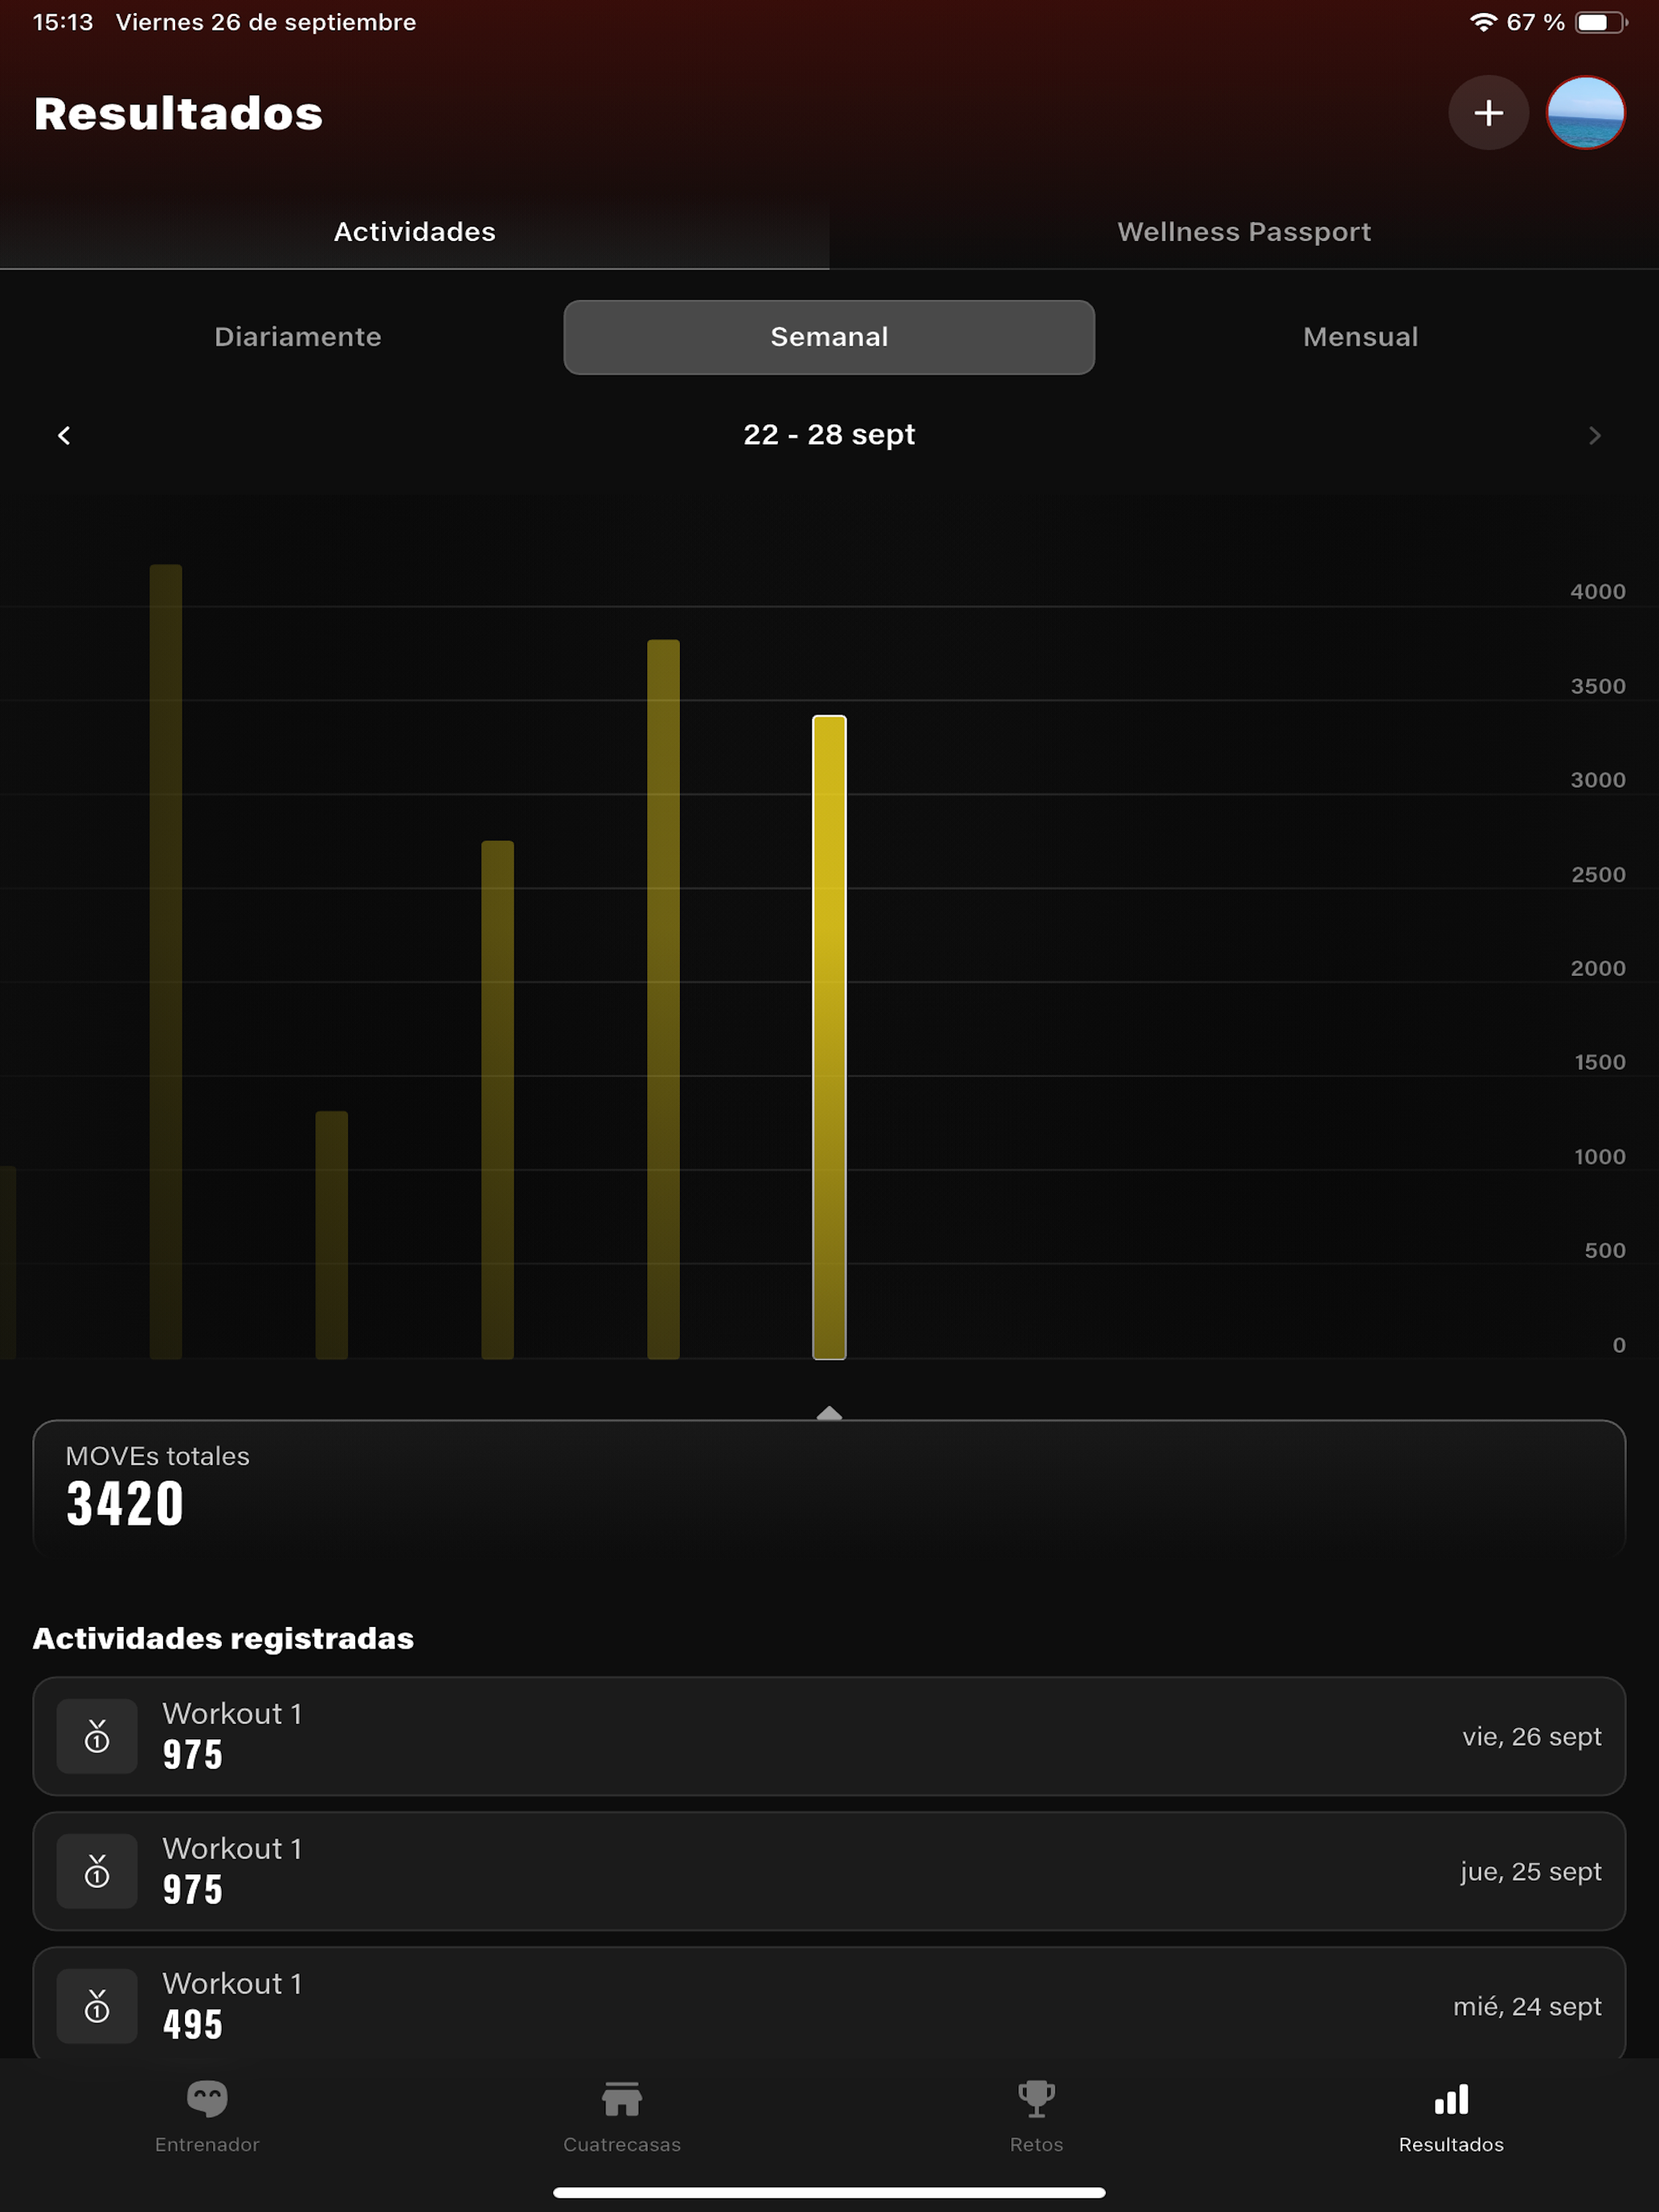Image resolution: width=1659 pixels, height=2212 pixels.
Task: Open the MOVEs totales 3420 card
Action: 829,1487
